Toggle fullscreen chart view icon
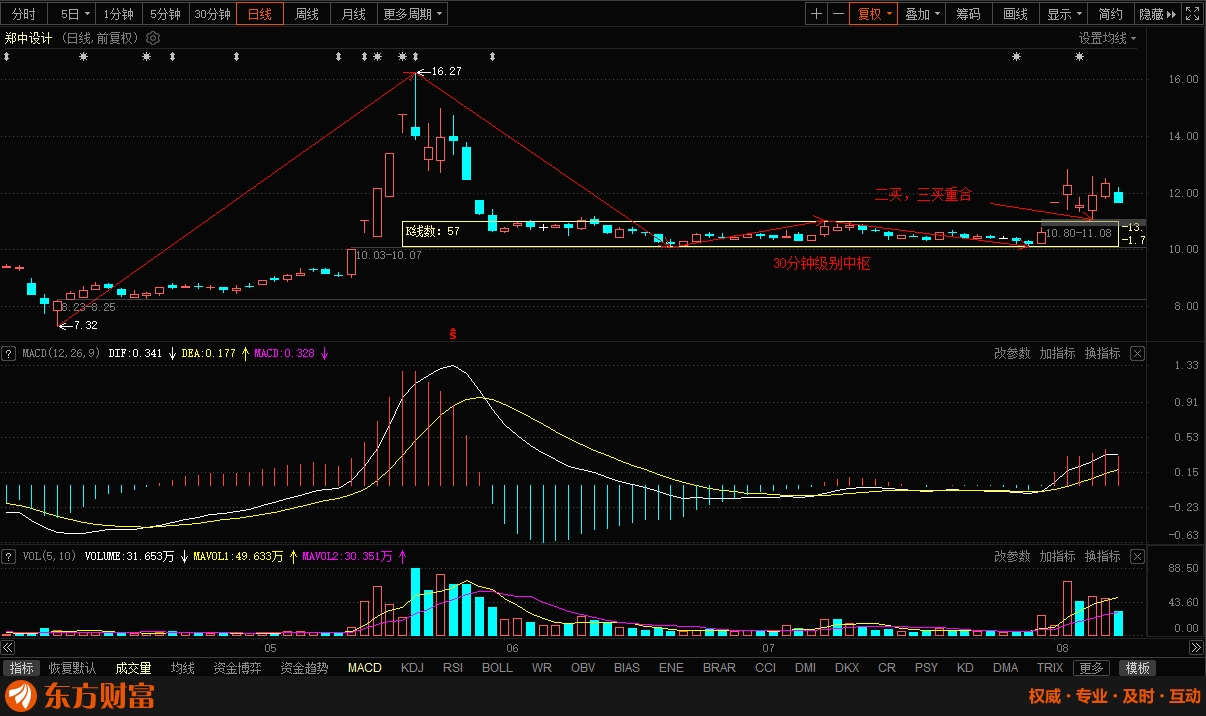Viewport: 1206px width, 716px height. pos(1192,14)
